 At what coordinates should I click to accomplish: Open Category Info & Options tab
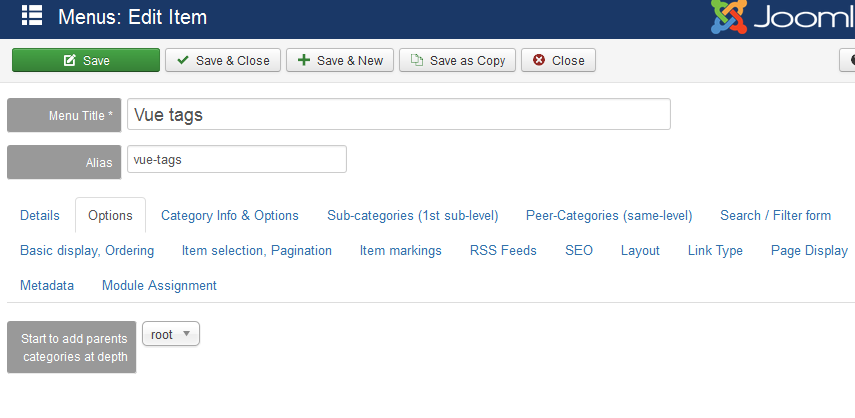[230, 215]
